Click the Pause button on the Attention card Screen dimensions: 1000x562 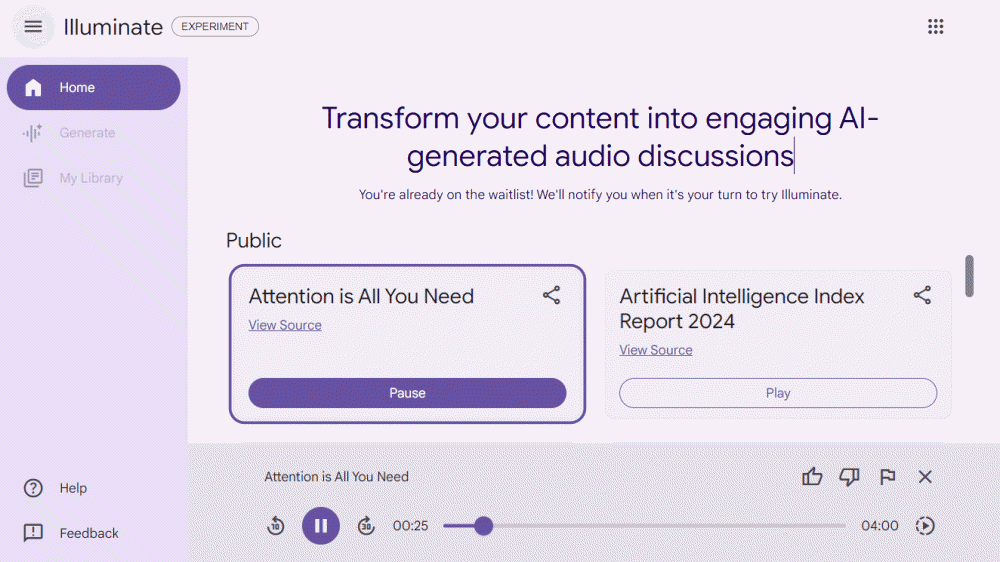[x=407, y=393]
